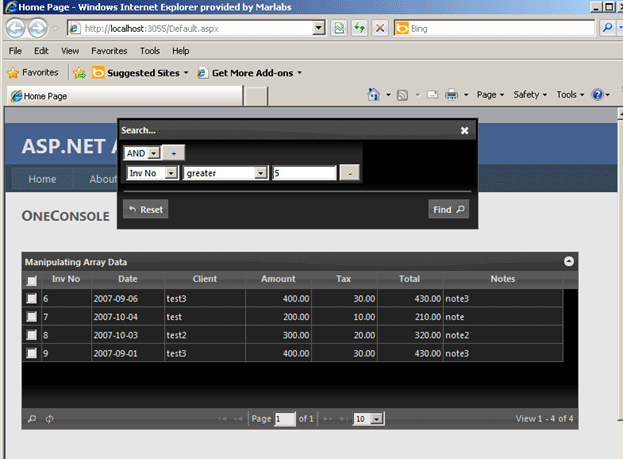The height and width of the screenshot is (459, 623).
Task: Select the Home Page browser tab
Action: tap(125, 96)
